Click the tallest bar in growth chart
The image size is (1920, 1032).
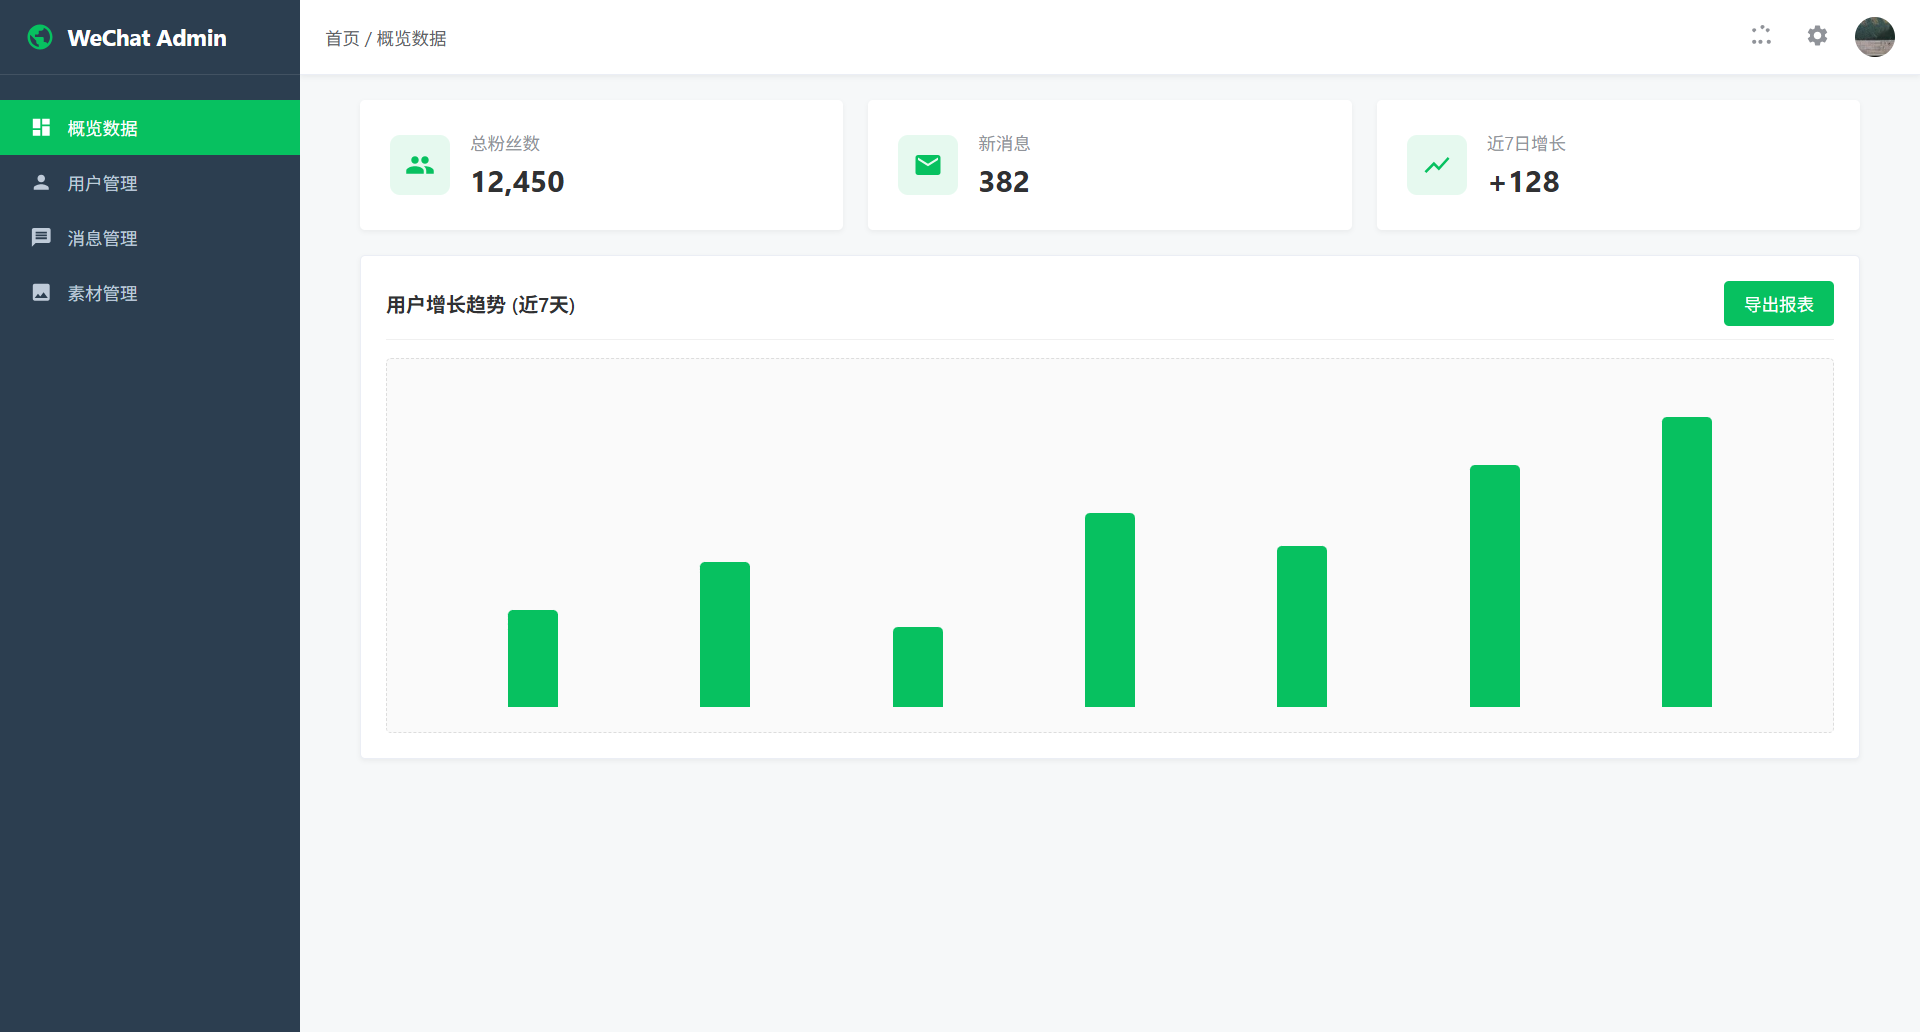pyautogui.click(x=1686, y=561)
